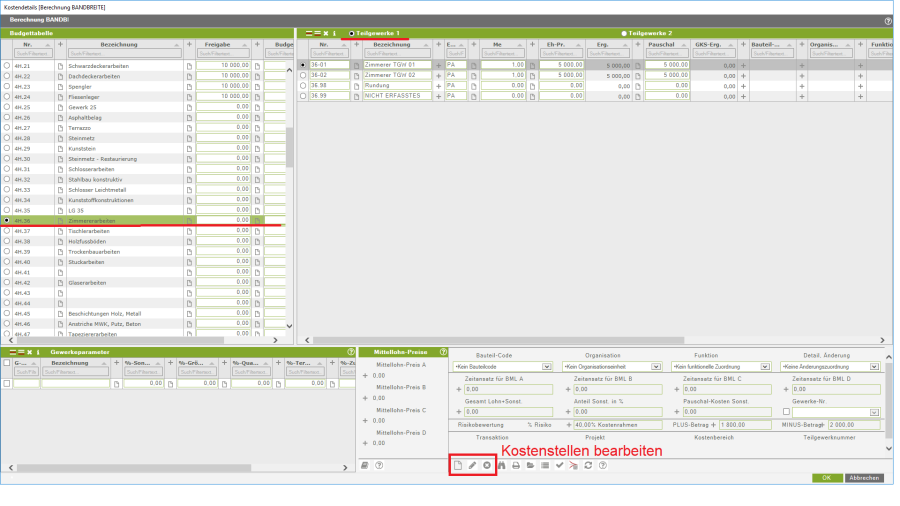900x506 pixels.
Task: Click the pencil edit icon in bottom toolbar
Action: [473, 465]
